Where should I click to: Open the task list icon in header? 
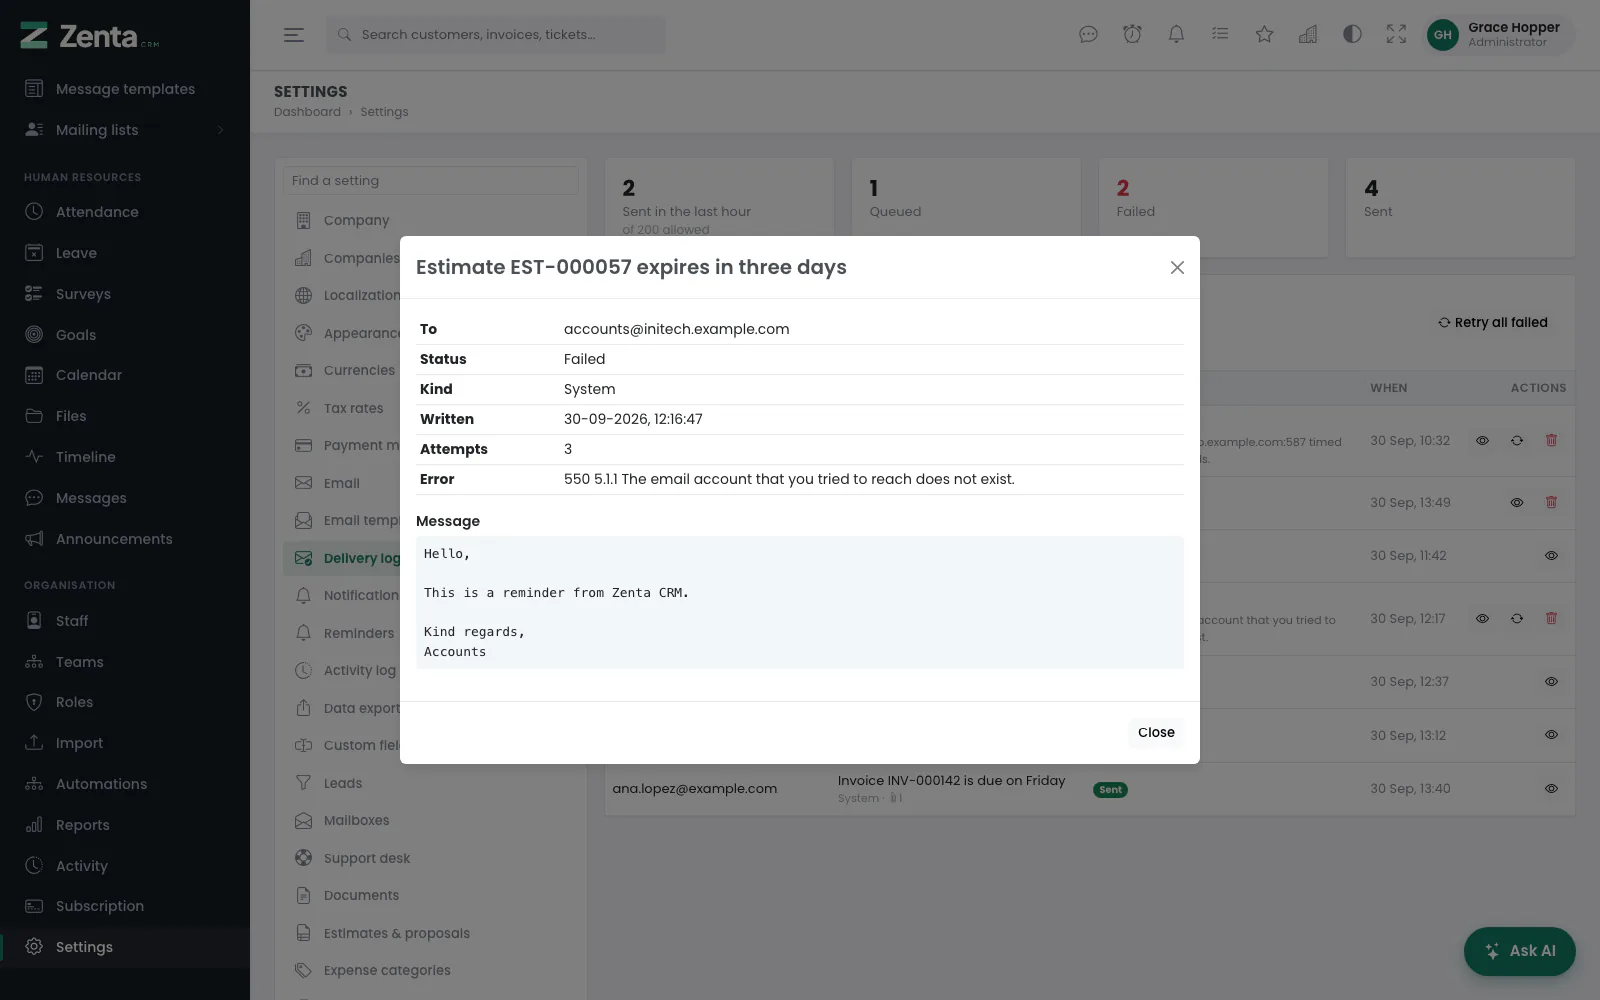[1220, 35]
